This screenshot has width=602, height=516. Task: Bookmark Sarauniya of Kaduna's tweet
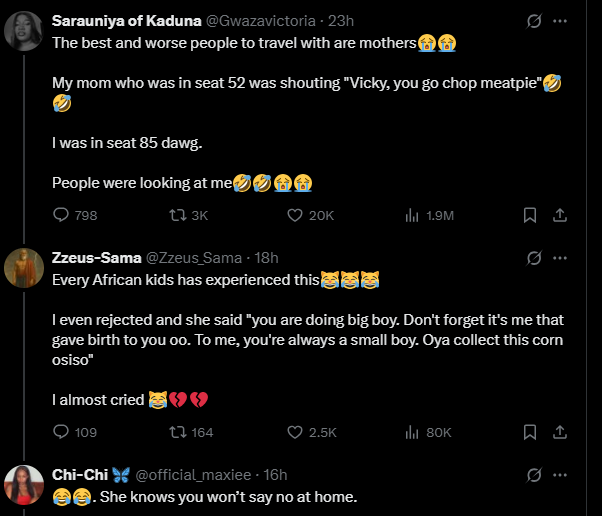click(531, 215)
